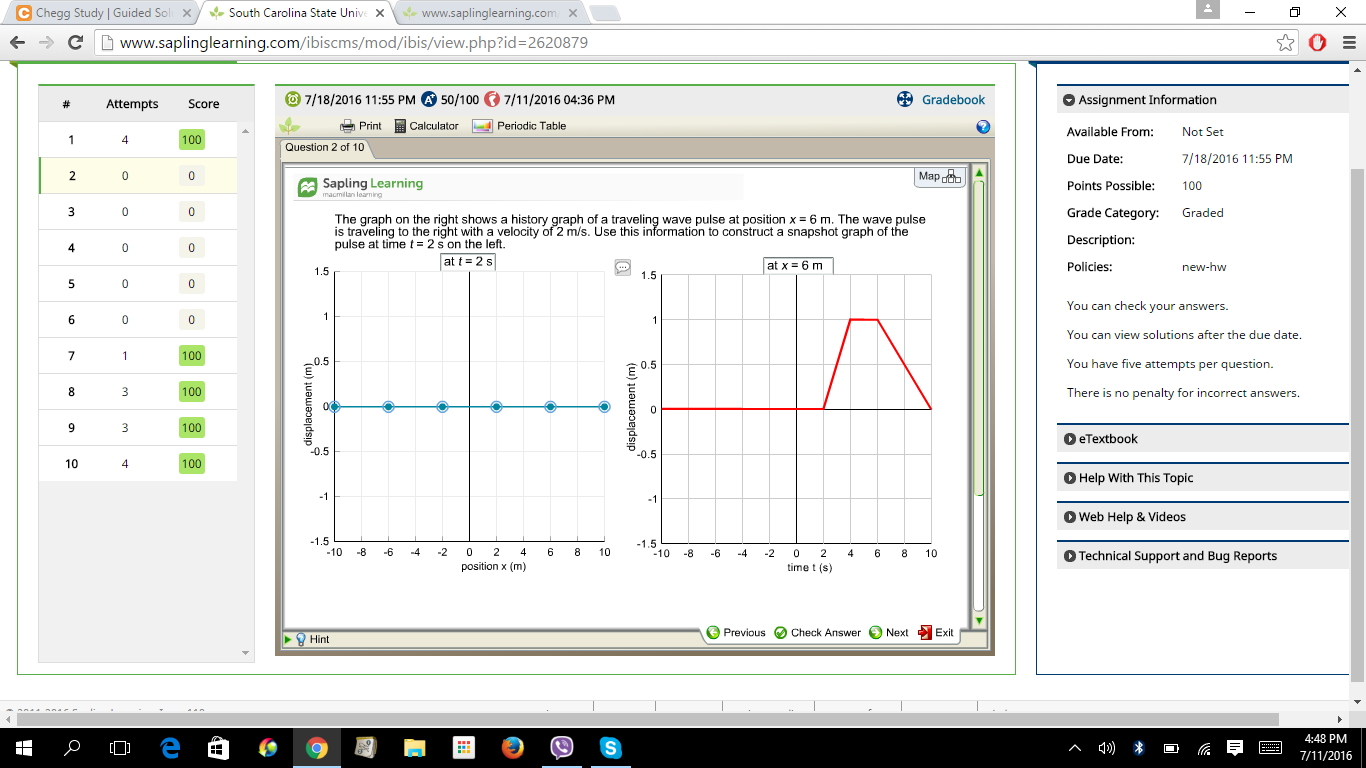Click inside the browser address bar
Screen dimensions: 1366x768
(x=400, y=43)
